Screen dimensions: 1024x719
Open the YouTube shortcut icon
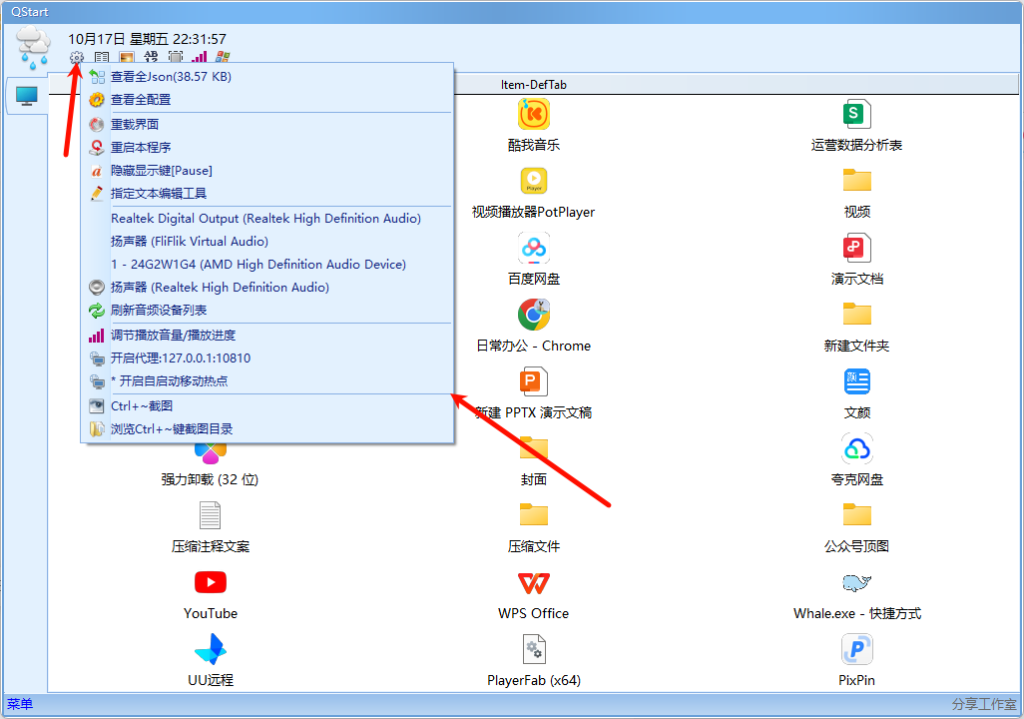pos(210,582)
